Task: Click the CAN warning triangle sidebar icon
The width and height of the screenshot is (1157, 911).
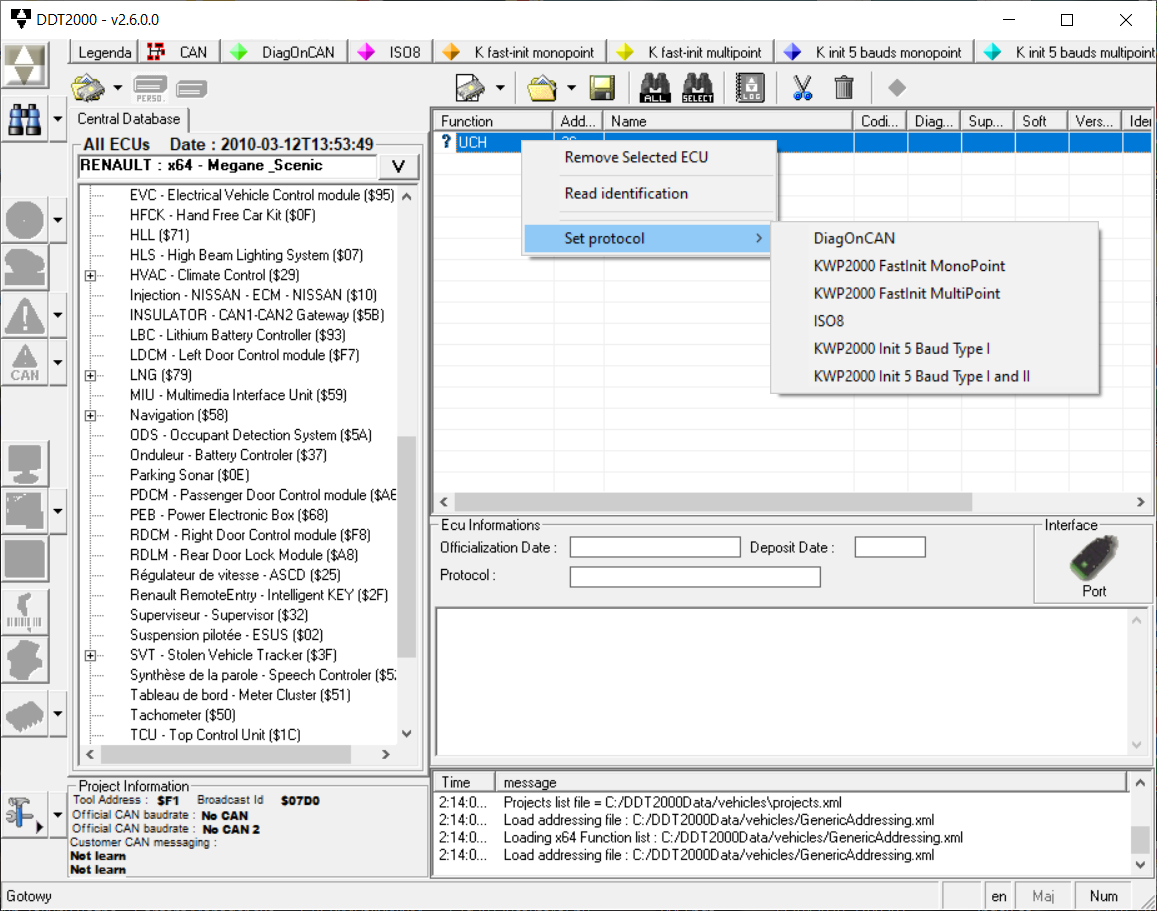Action: pyautogui.click(x=24, y=361)
